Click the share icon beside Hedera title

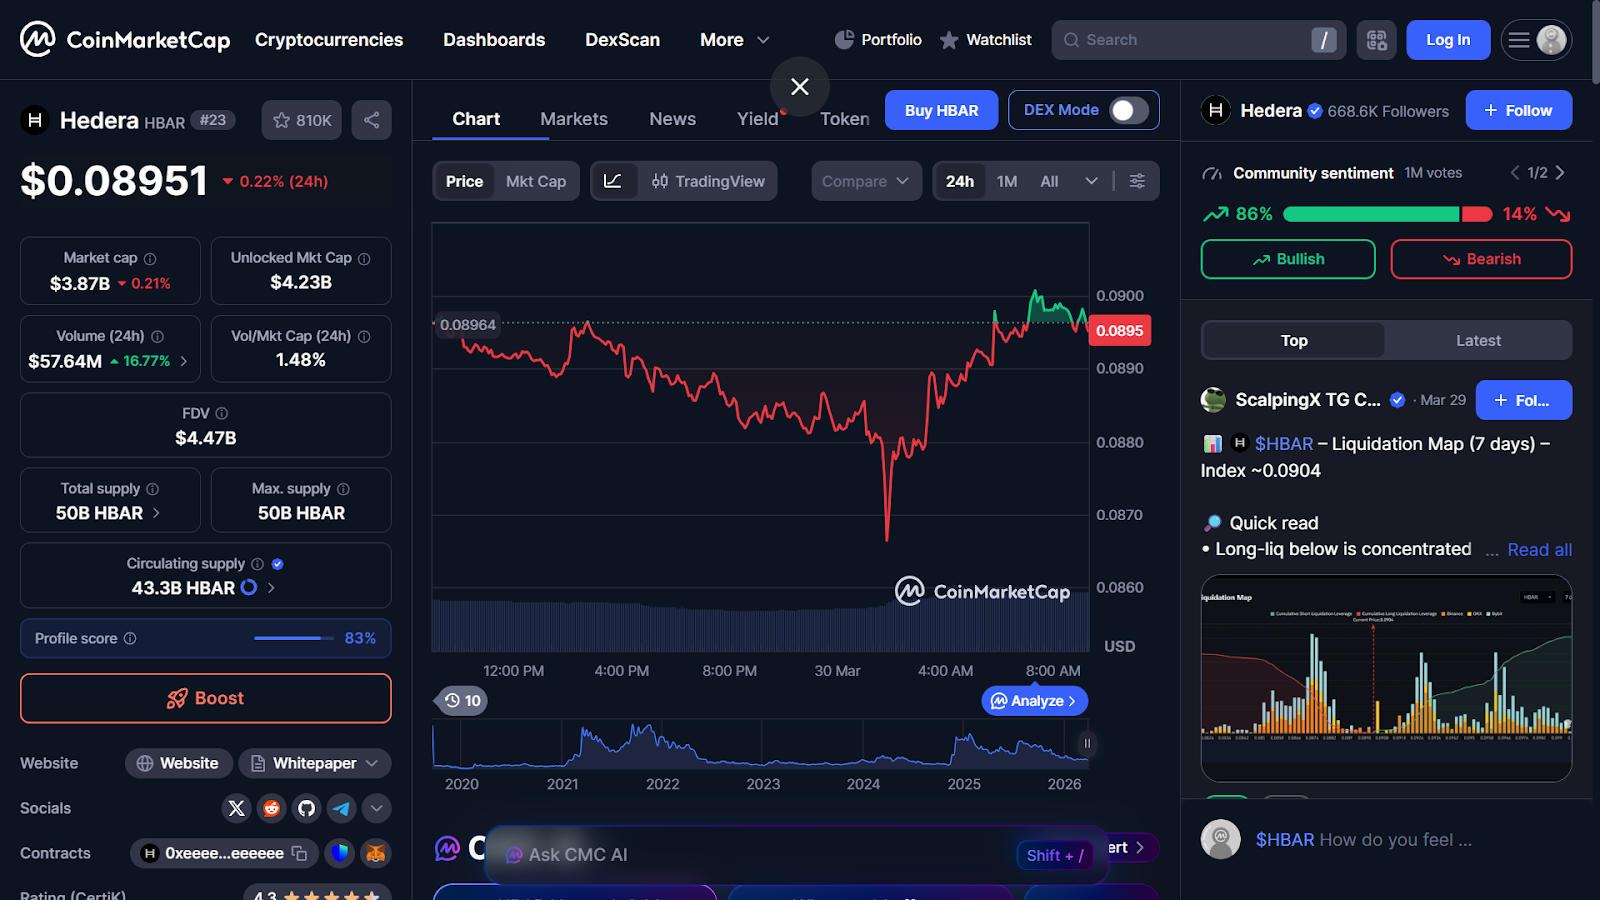pos(371,120)
